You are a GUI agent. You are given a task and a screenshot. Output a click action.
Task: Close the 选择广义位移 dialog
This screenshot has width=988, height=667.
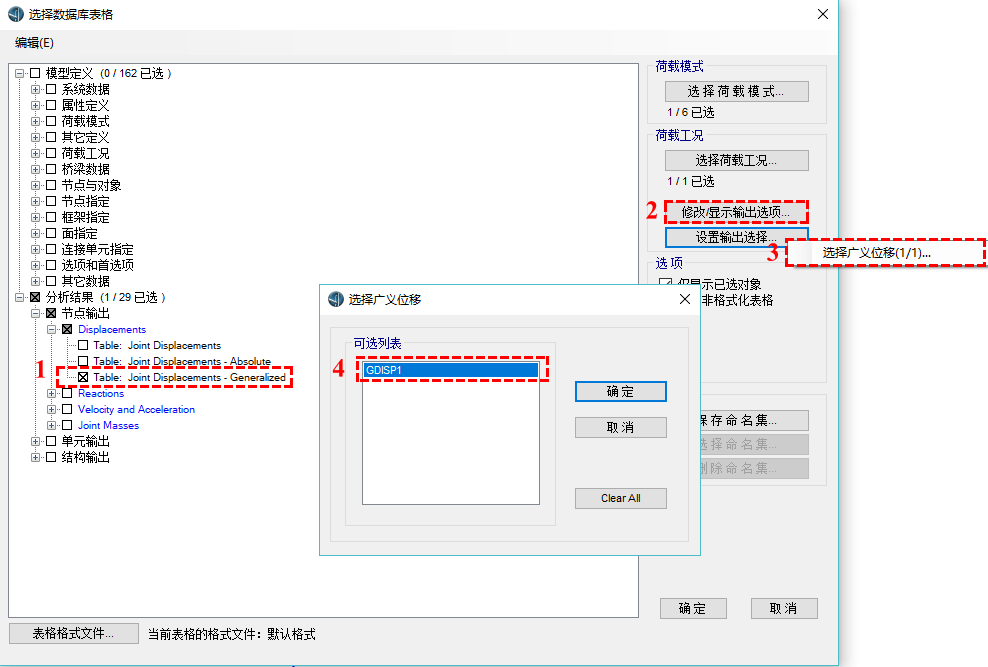click(x=684, y=299)
